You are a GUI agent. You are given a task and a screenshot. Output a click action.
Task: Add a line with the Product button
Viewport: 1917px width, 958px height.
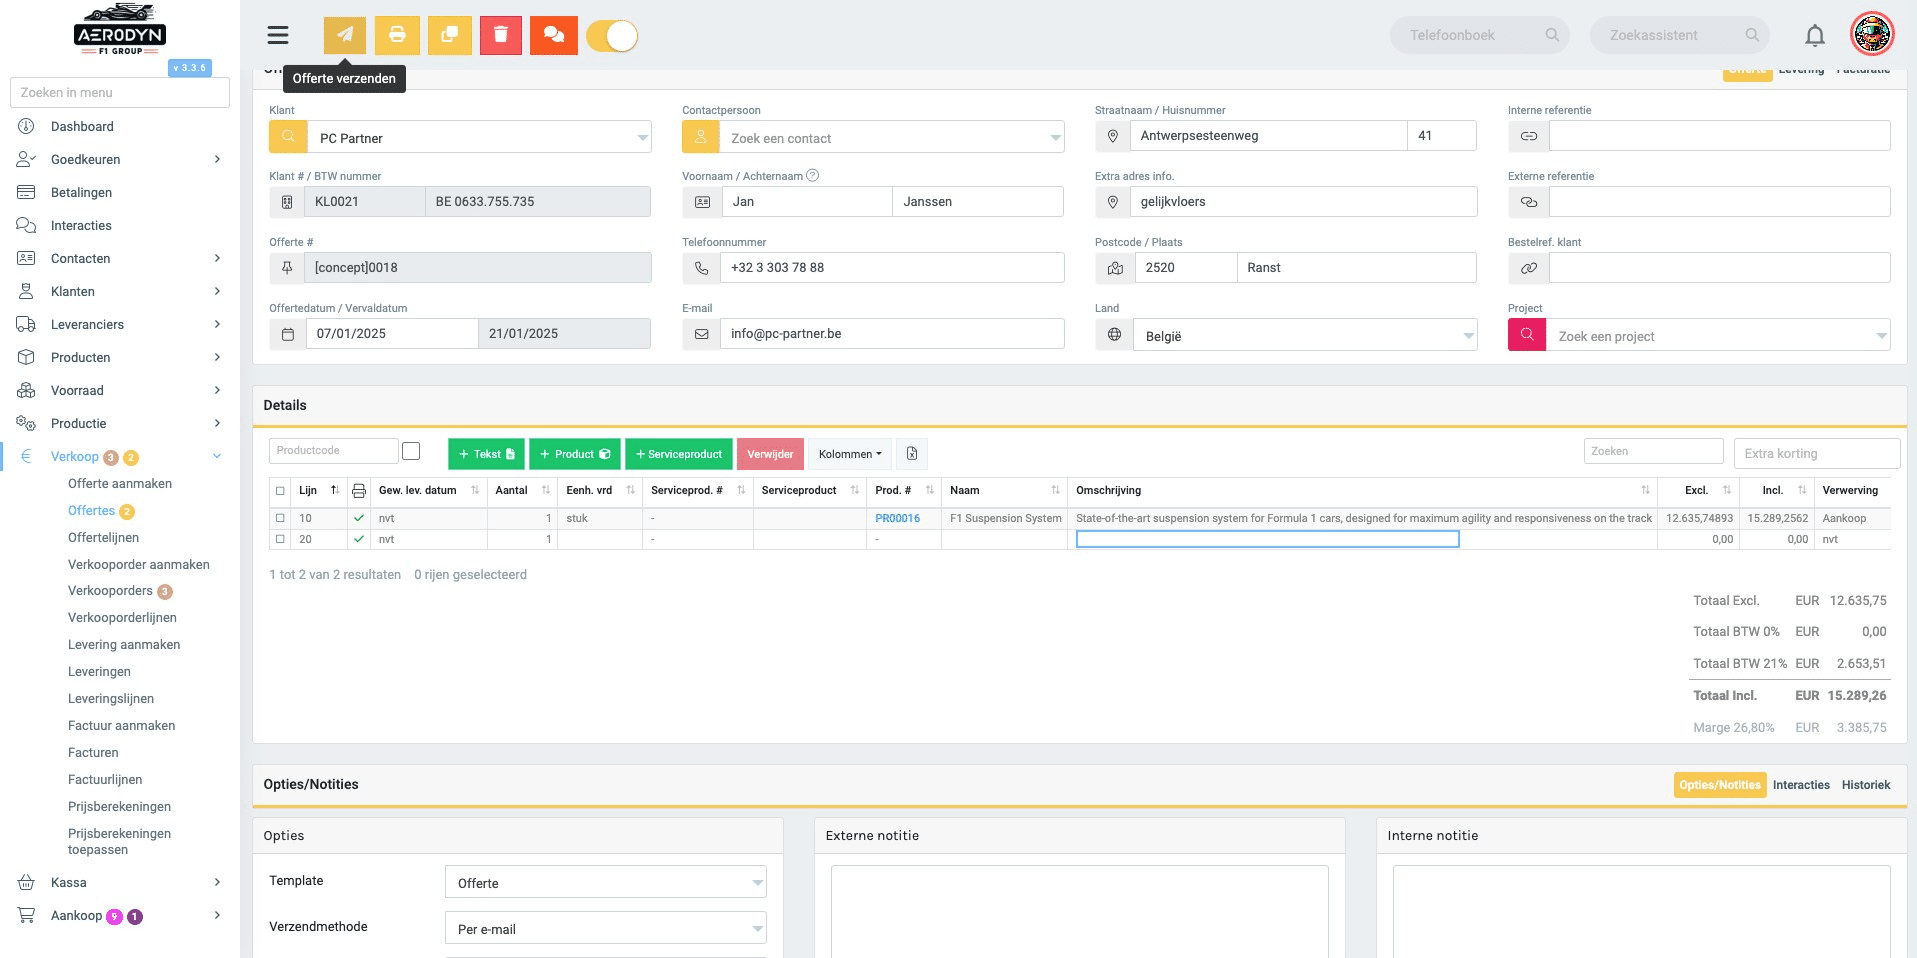575,454
